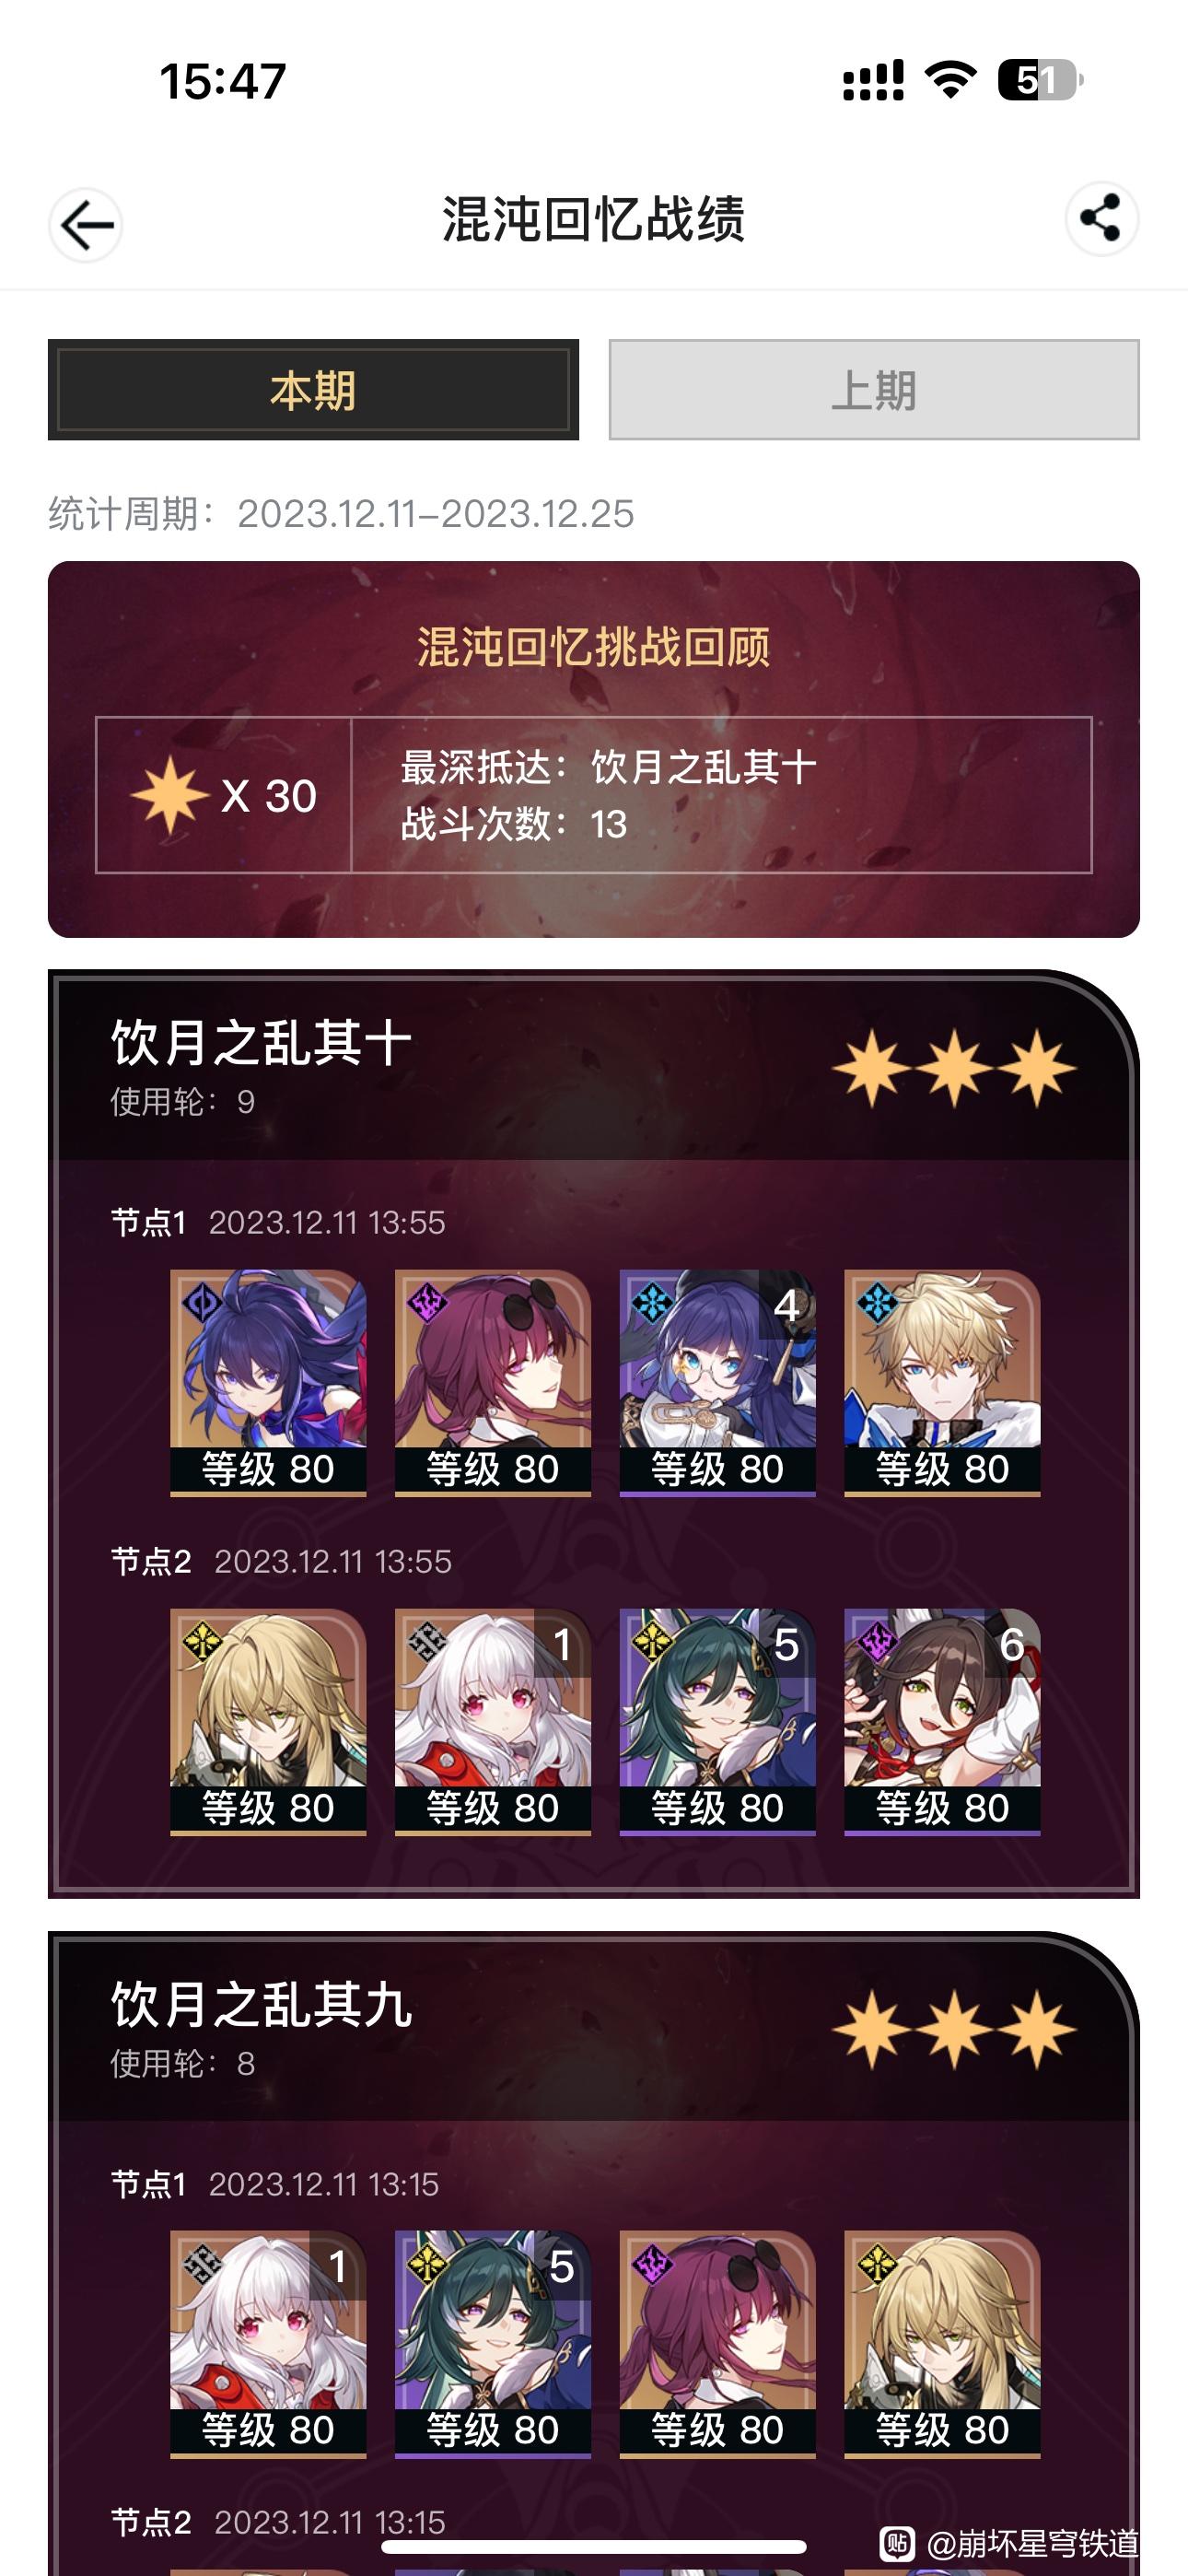Open the 饮月之乱其九 stage header

coord(594,2027)
